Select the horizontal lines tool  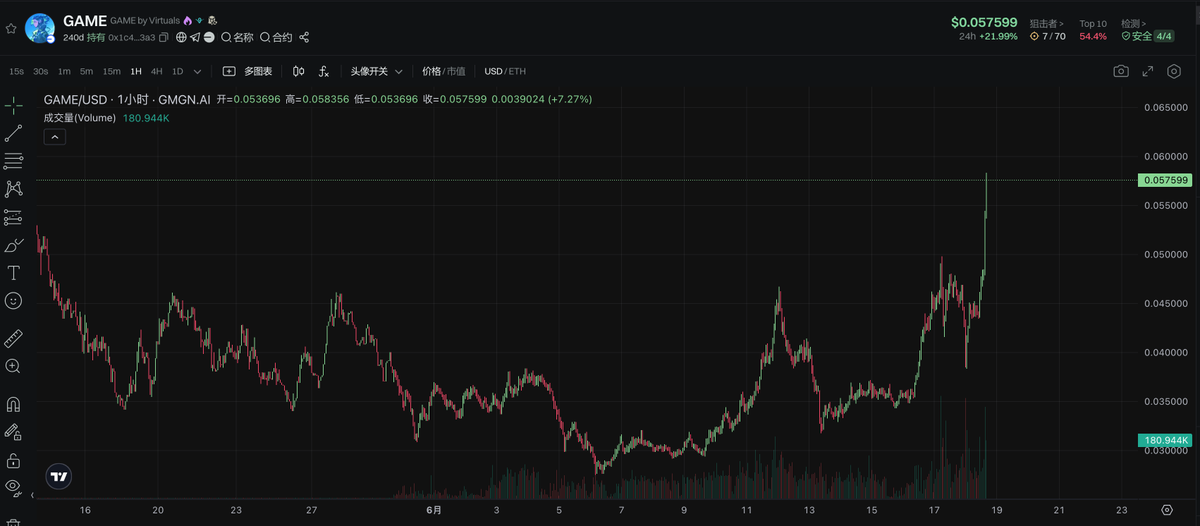13,161
